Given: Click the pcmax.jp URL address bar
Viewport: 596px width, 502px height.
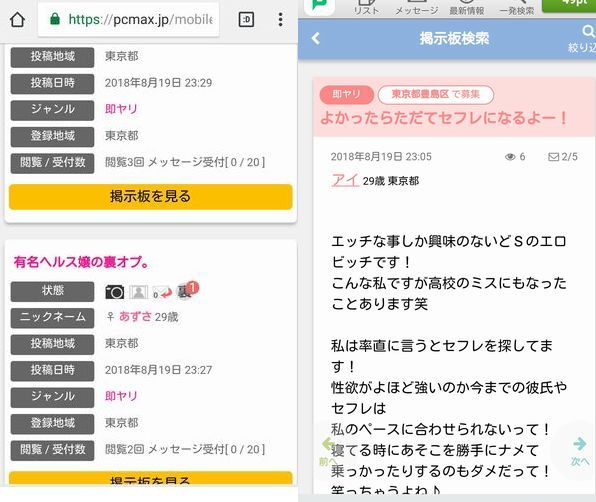Looking at the screenshot, I should (x=128, y=19).
